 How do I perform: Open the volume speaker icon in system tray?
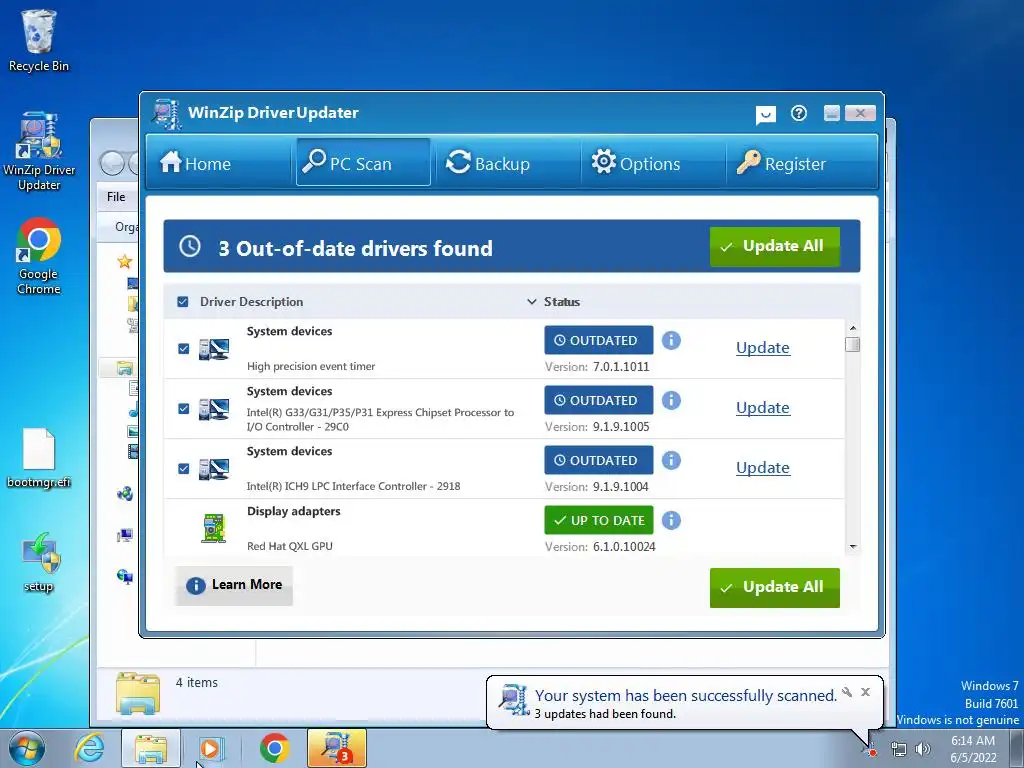coord(922,749)
